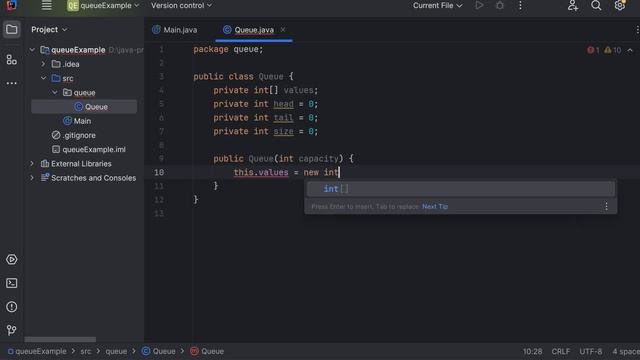The image size is (640, 360).
Task: Show more tool windows ellipsis
Action: (x=11, y=83)
